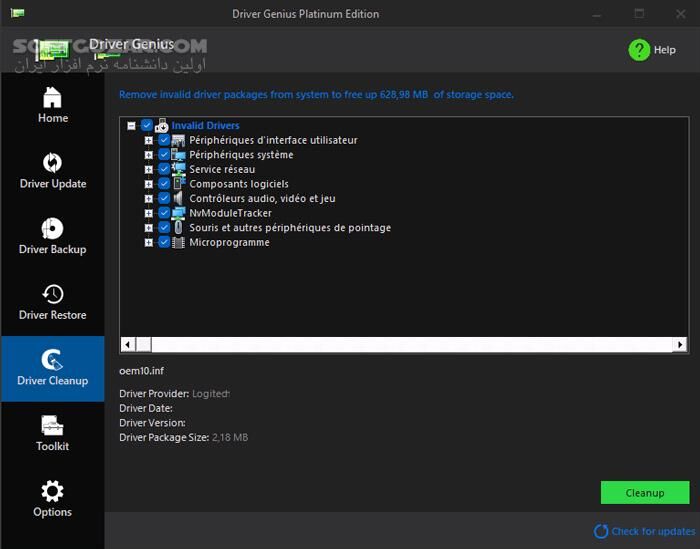The height and width of the screenshot is (549, 700).
Task: Uncheck Périphériques d'interface utilisateur checkbox
Action: coord(164,140)
